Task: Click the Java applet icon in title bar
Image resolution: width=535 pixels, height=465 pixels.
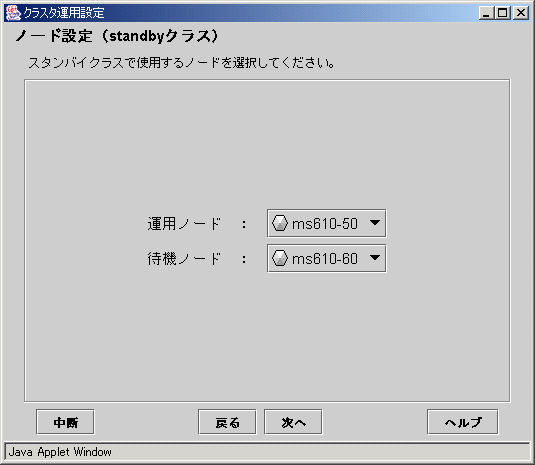Action: pos(13,13)
